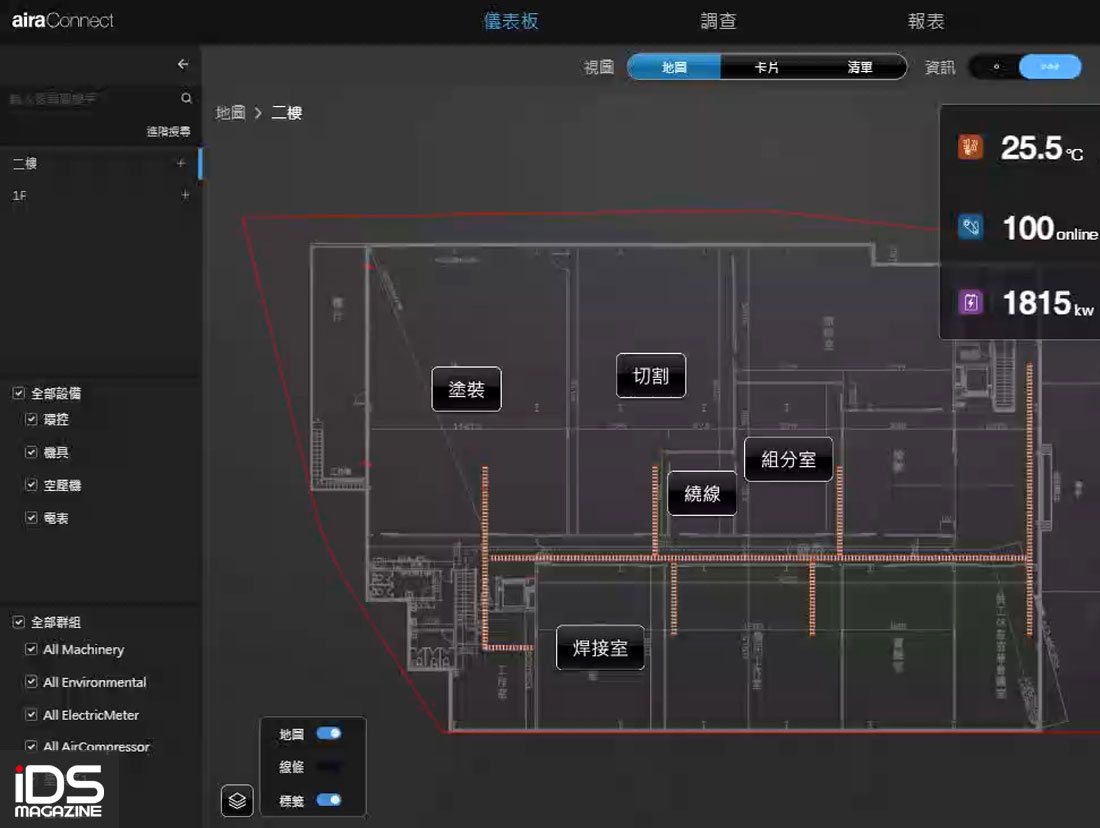This screenshot has width=1100, height=828.
Task: Uncheck the 環控 checkbox
Action: tap(31, 420)
